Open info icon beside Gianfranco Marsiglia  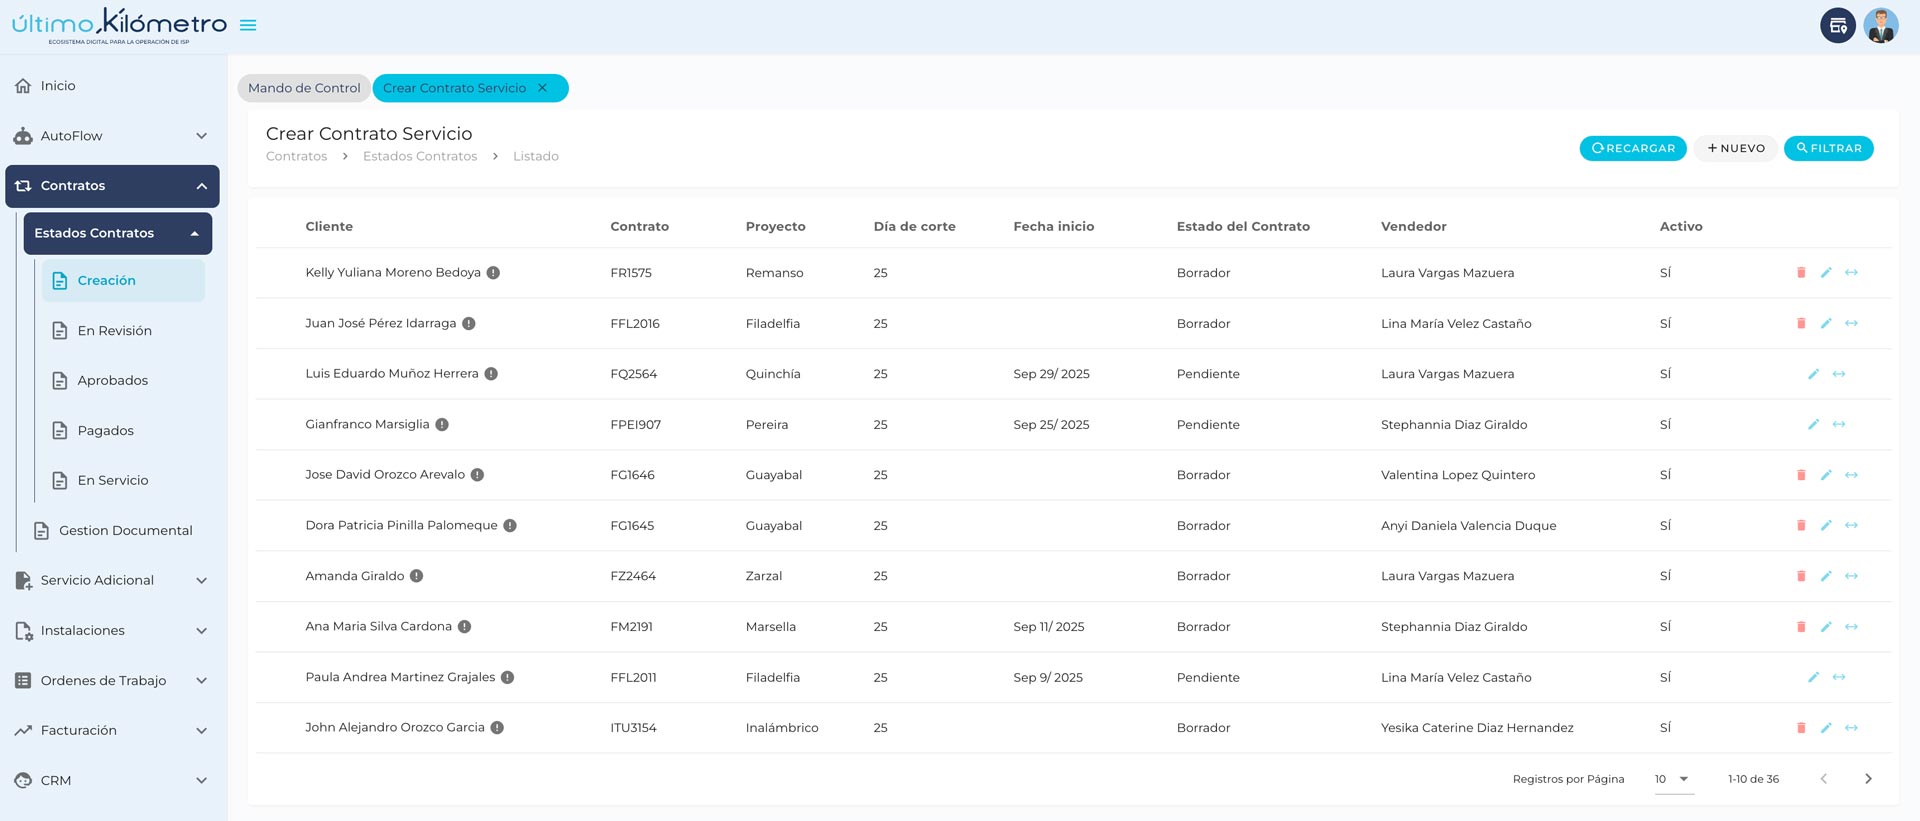(442, 425)
